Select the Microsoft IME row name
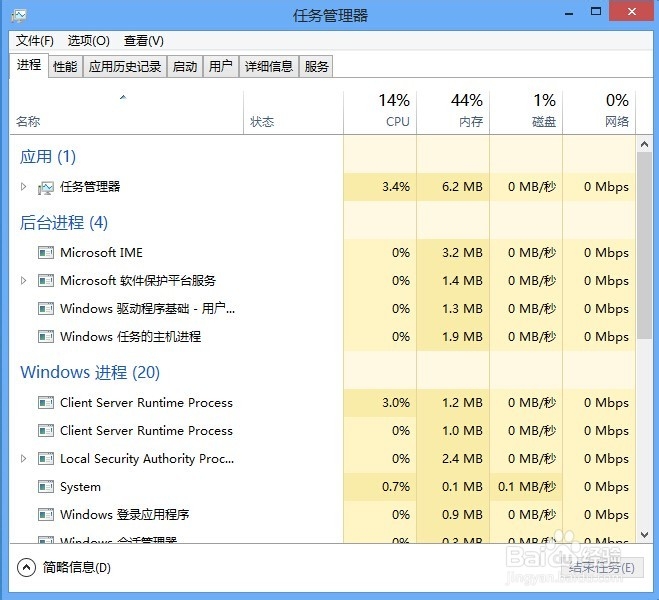 (101, 253)
